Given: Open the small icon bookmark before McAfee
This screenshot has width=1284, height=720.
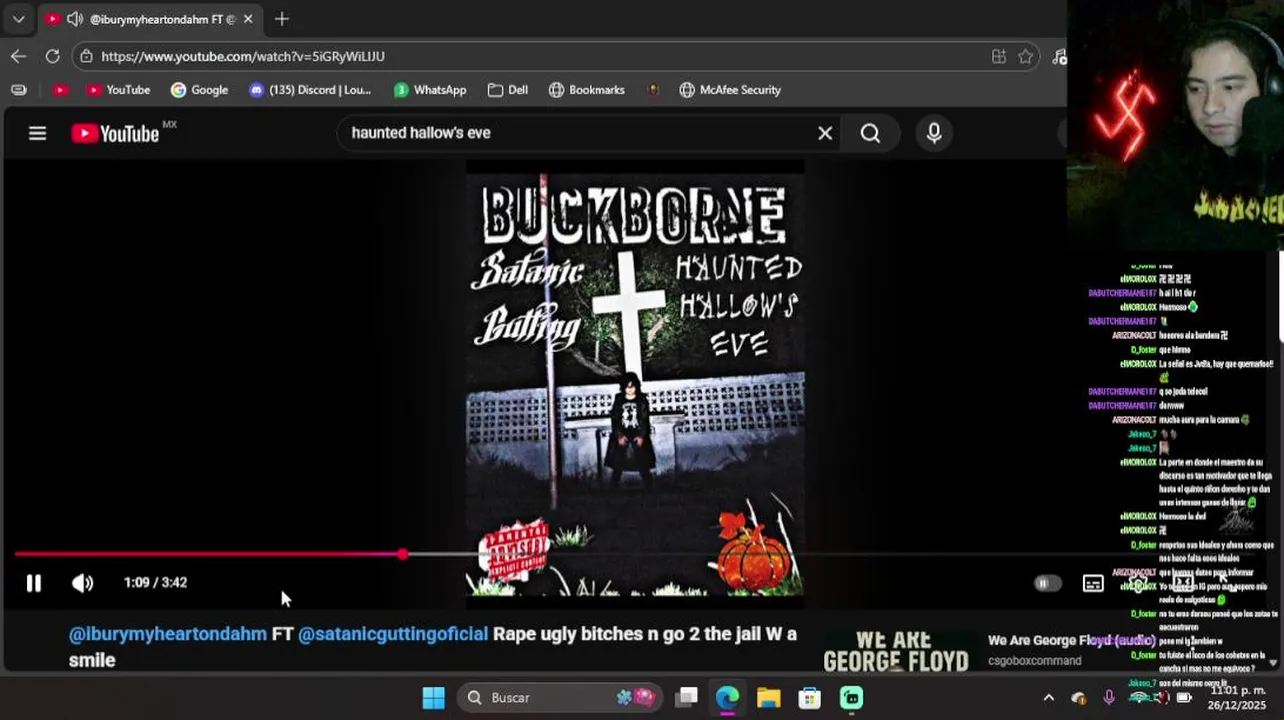Looking at the screenshot, I should pyautogui.click(x=653, y=90).
